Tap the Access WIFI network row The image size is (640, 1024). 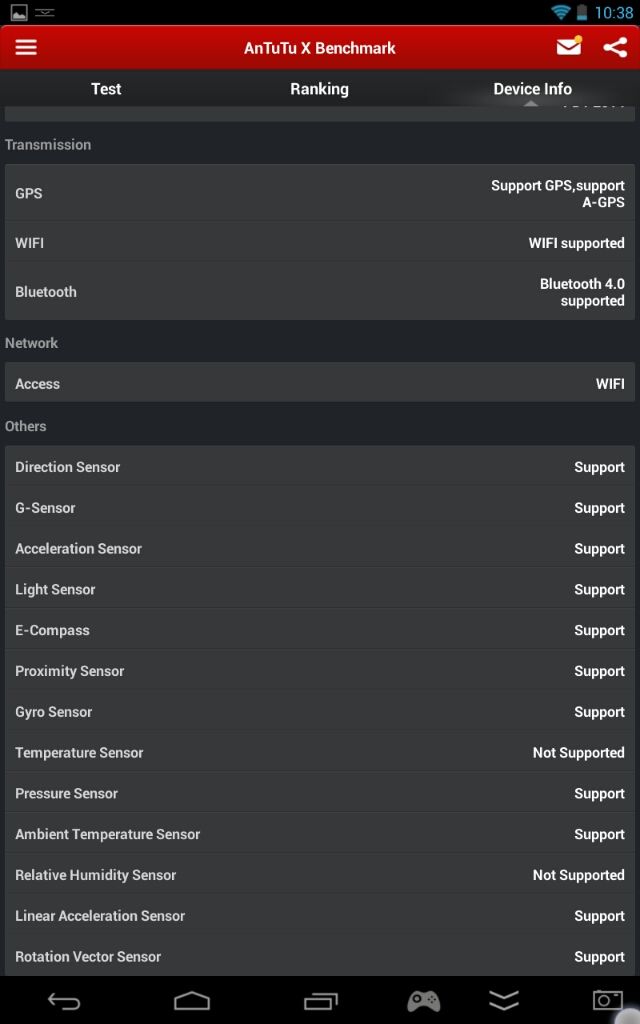[320, 384]
